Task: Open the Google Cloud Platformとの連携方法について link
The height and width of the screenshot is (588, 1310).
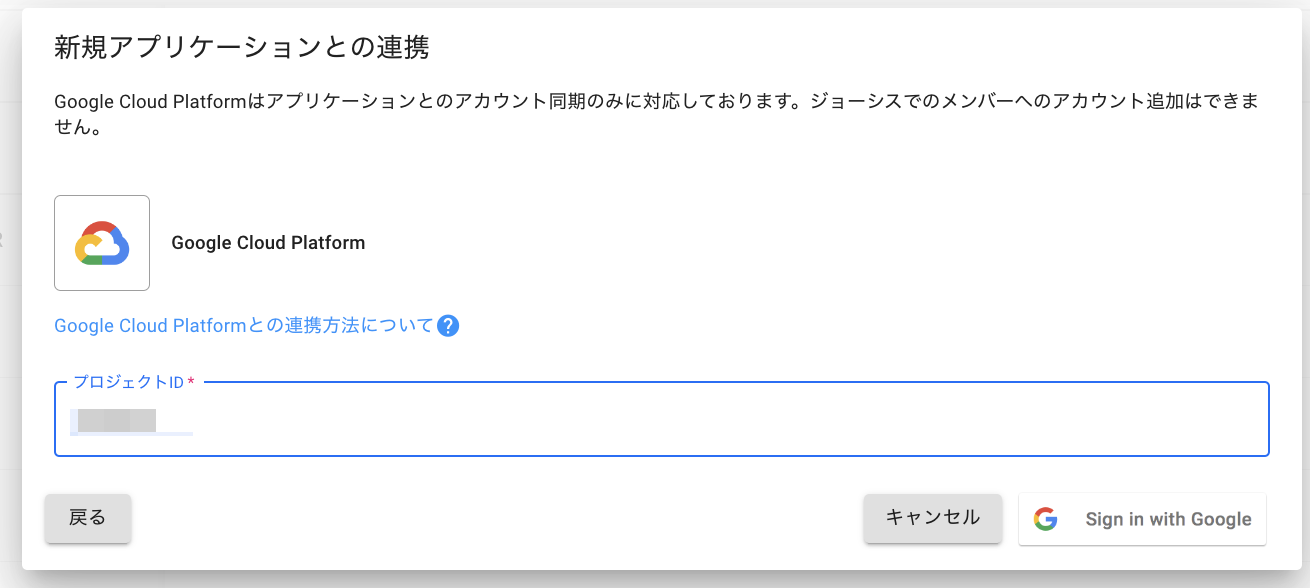Action: click(x=243, y=326)
